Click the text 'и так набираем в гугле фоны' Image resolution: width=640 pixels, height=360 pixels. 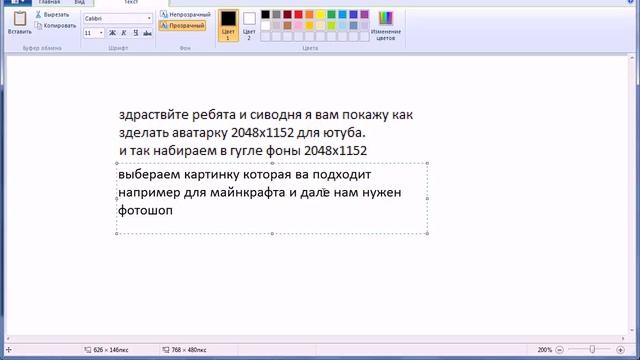(210, 151)
